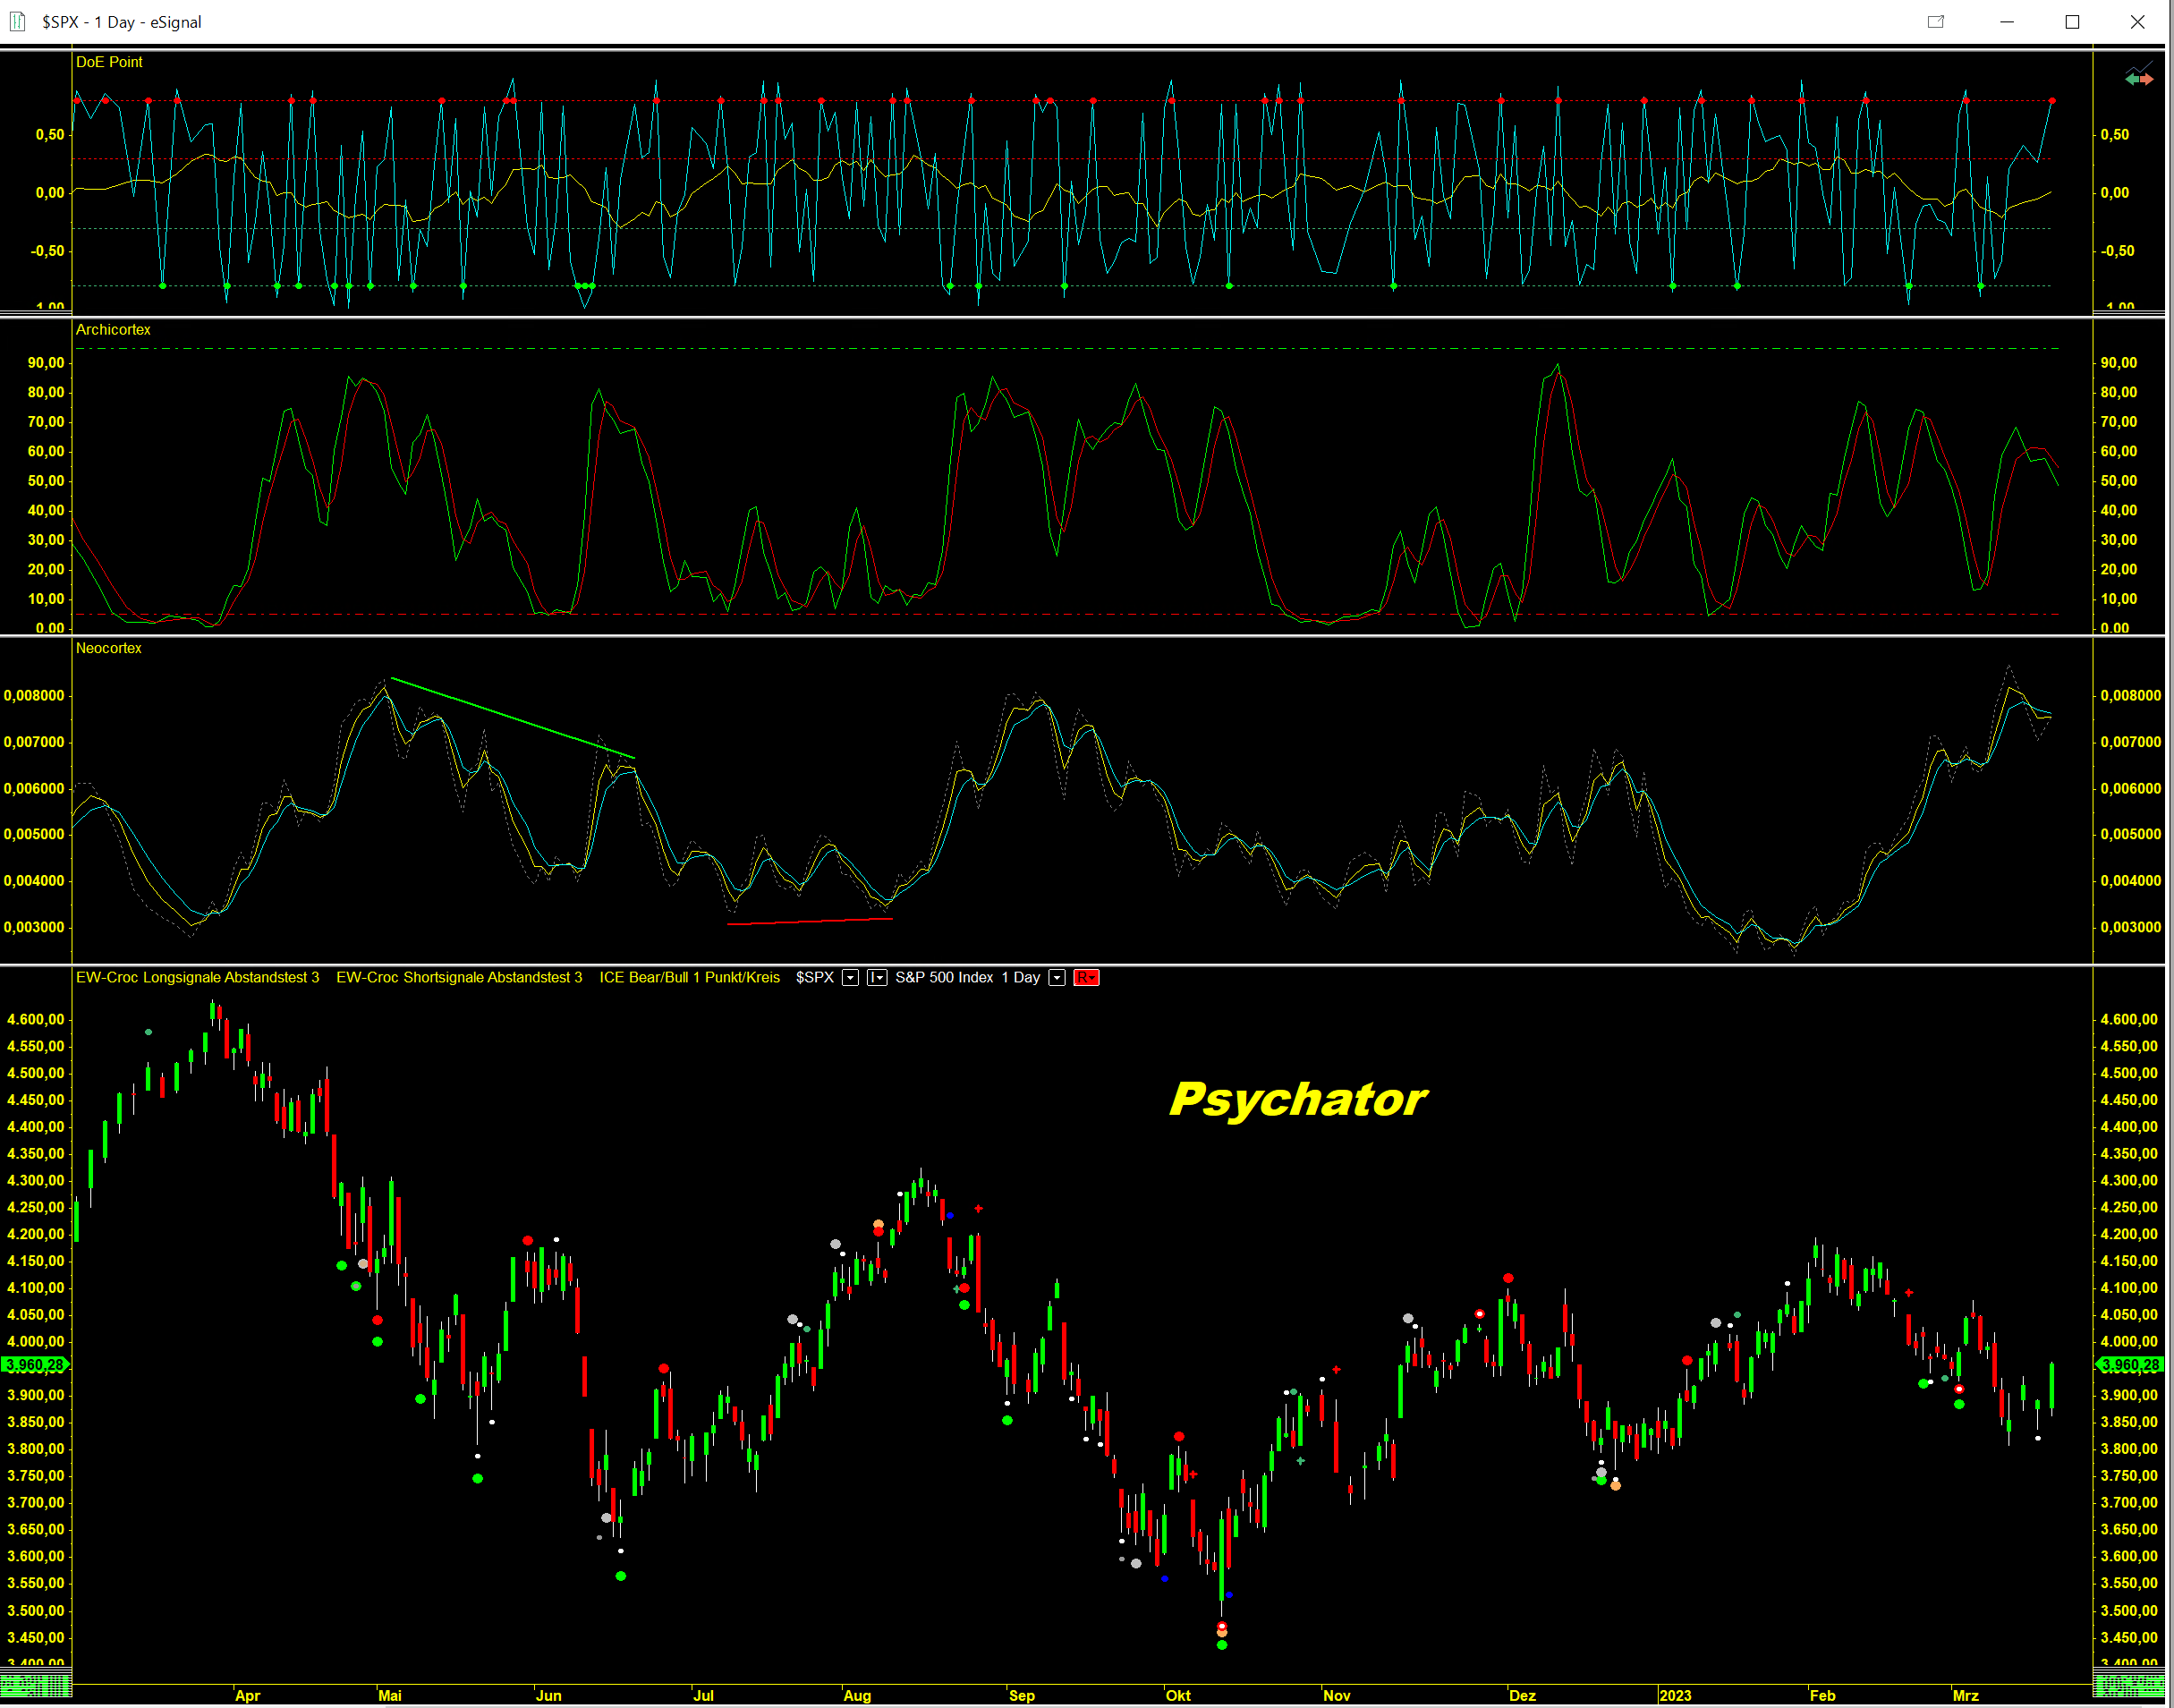The height and width of the screenshot is (1708, 2174).
Task: Click ICE Bear/Bull 1 Punkt/Kreis label
Action: point(689,978)
